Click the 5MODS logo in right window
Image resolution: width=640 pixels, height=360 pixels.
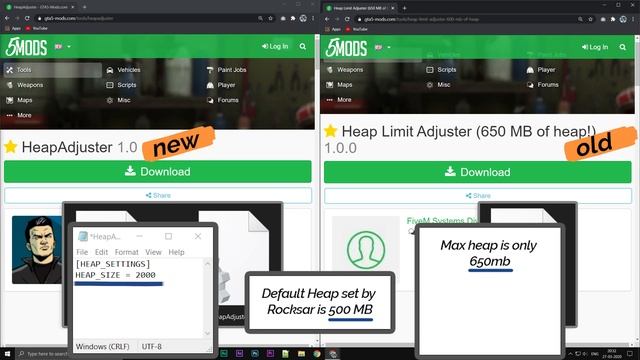tap(347, 47)
